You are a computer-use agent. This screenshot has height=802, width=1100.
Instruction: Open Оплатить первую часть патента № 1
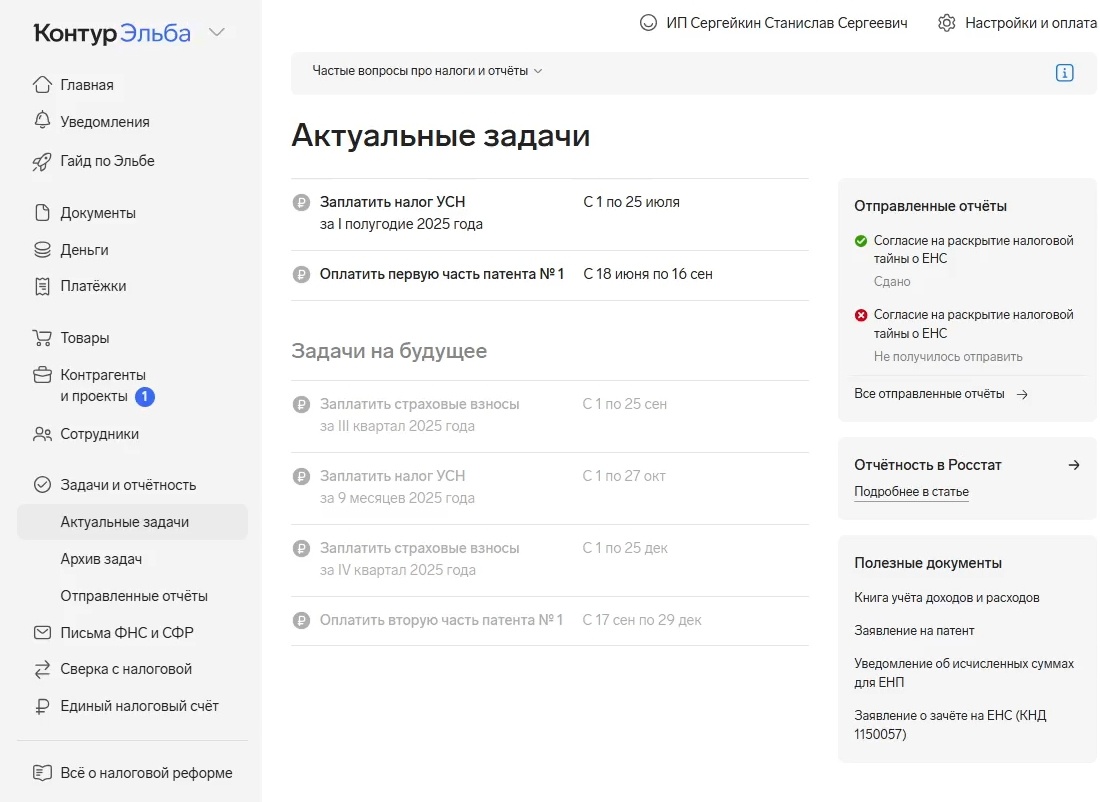tap(442, 274)
